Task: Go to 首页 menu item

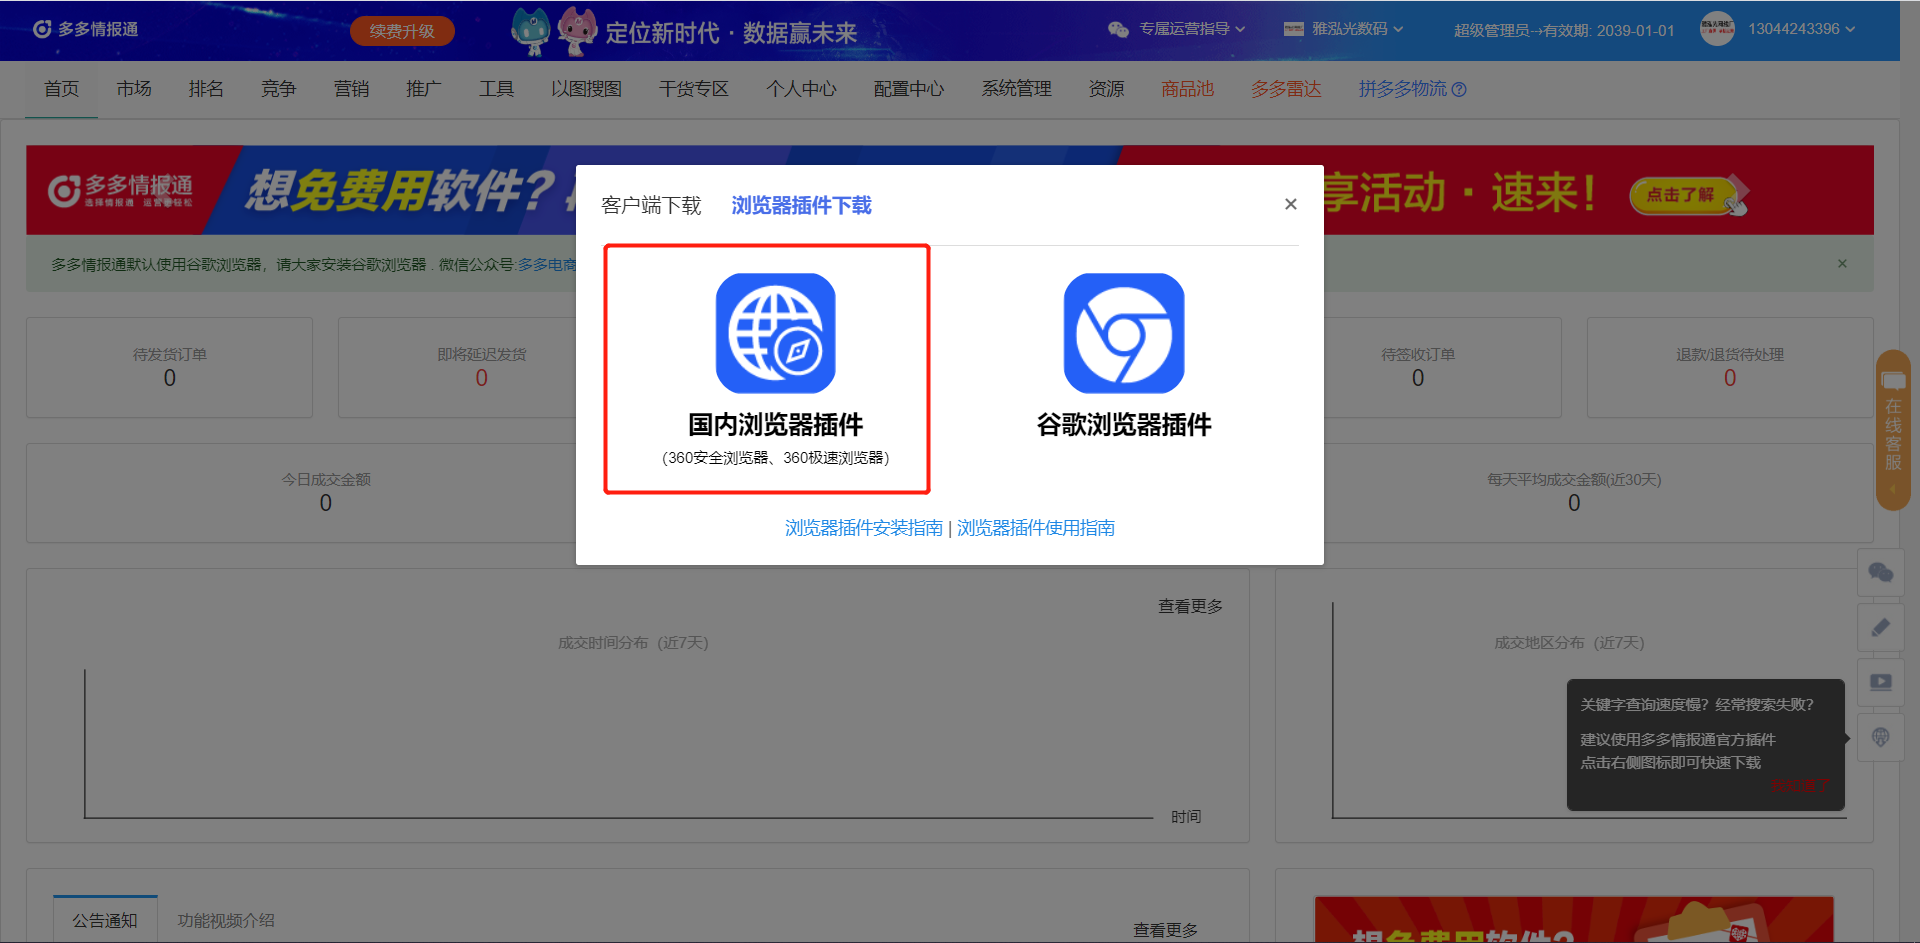Action: [x=61, y=89]
